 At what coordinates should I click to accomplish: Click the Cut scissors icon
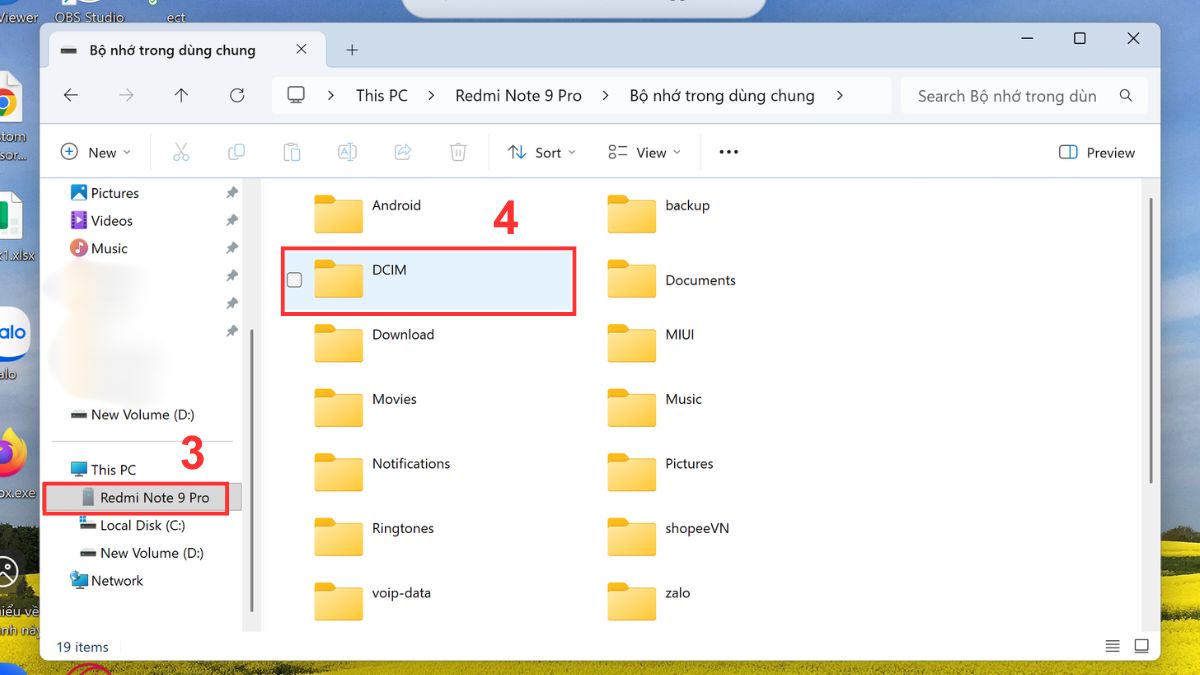[181, 152]
